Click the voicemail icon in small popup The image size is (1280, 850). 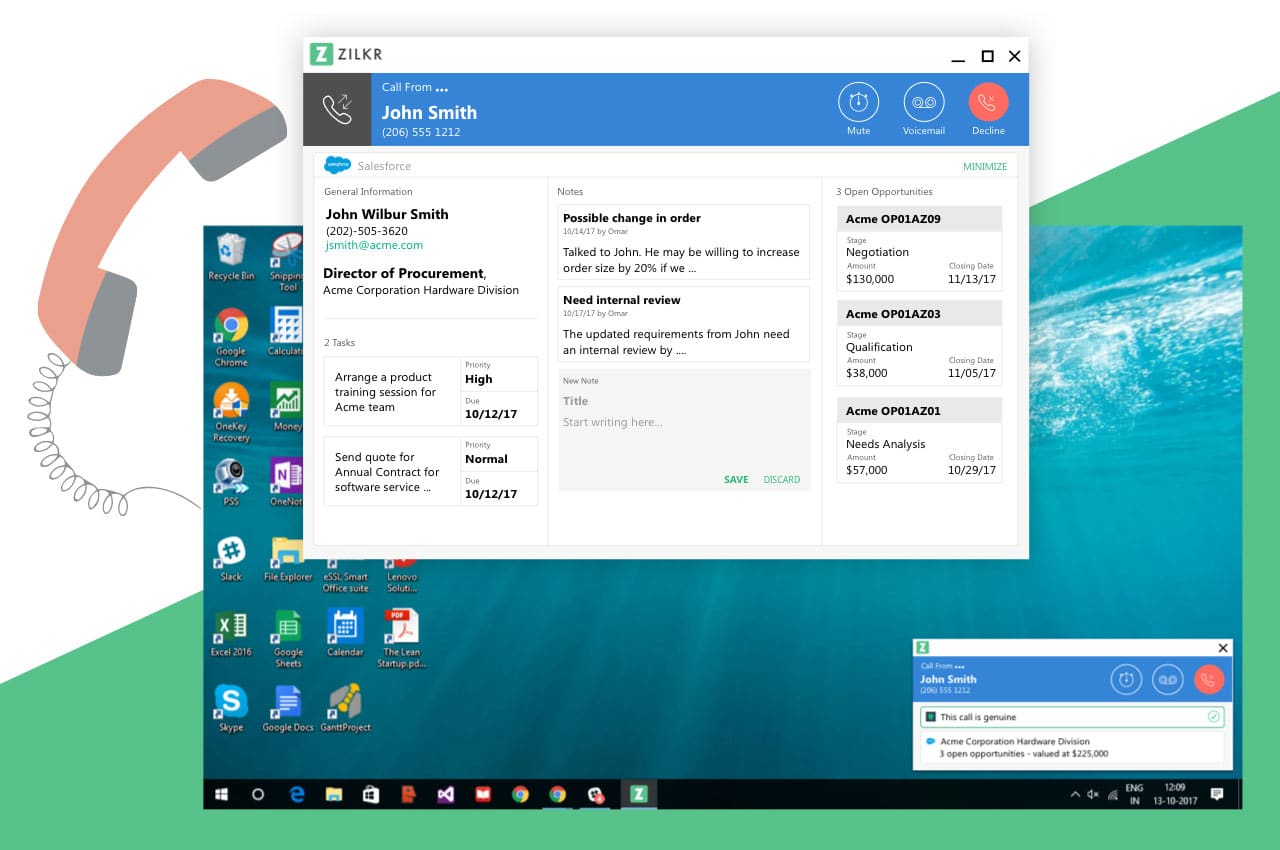(x=1167, y=680)
